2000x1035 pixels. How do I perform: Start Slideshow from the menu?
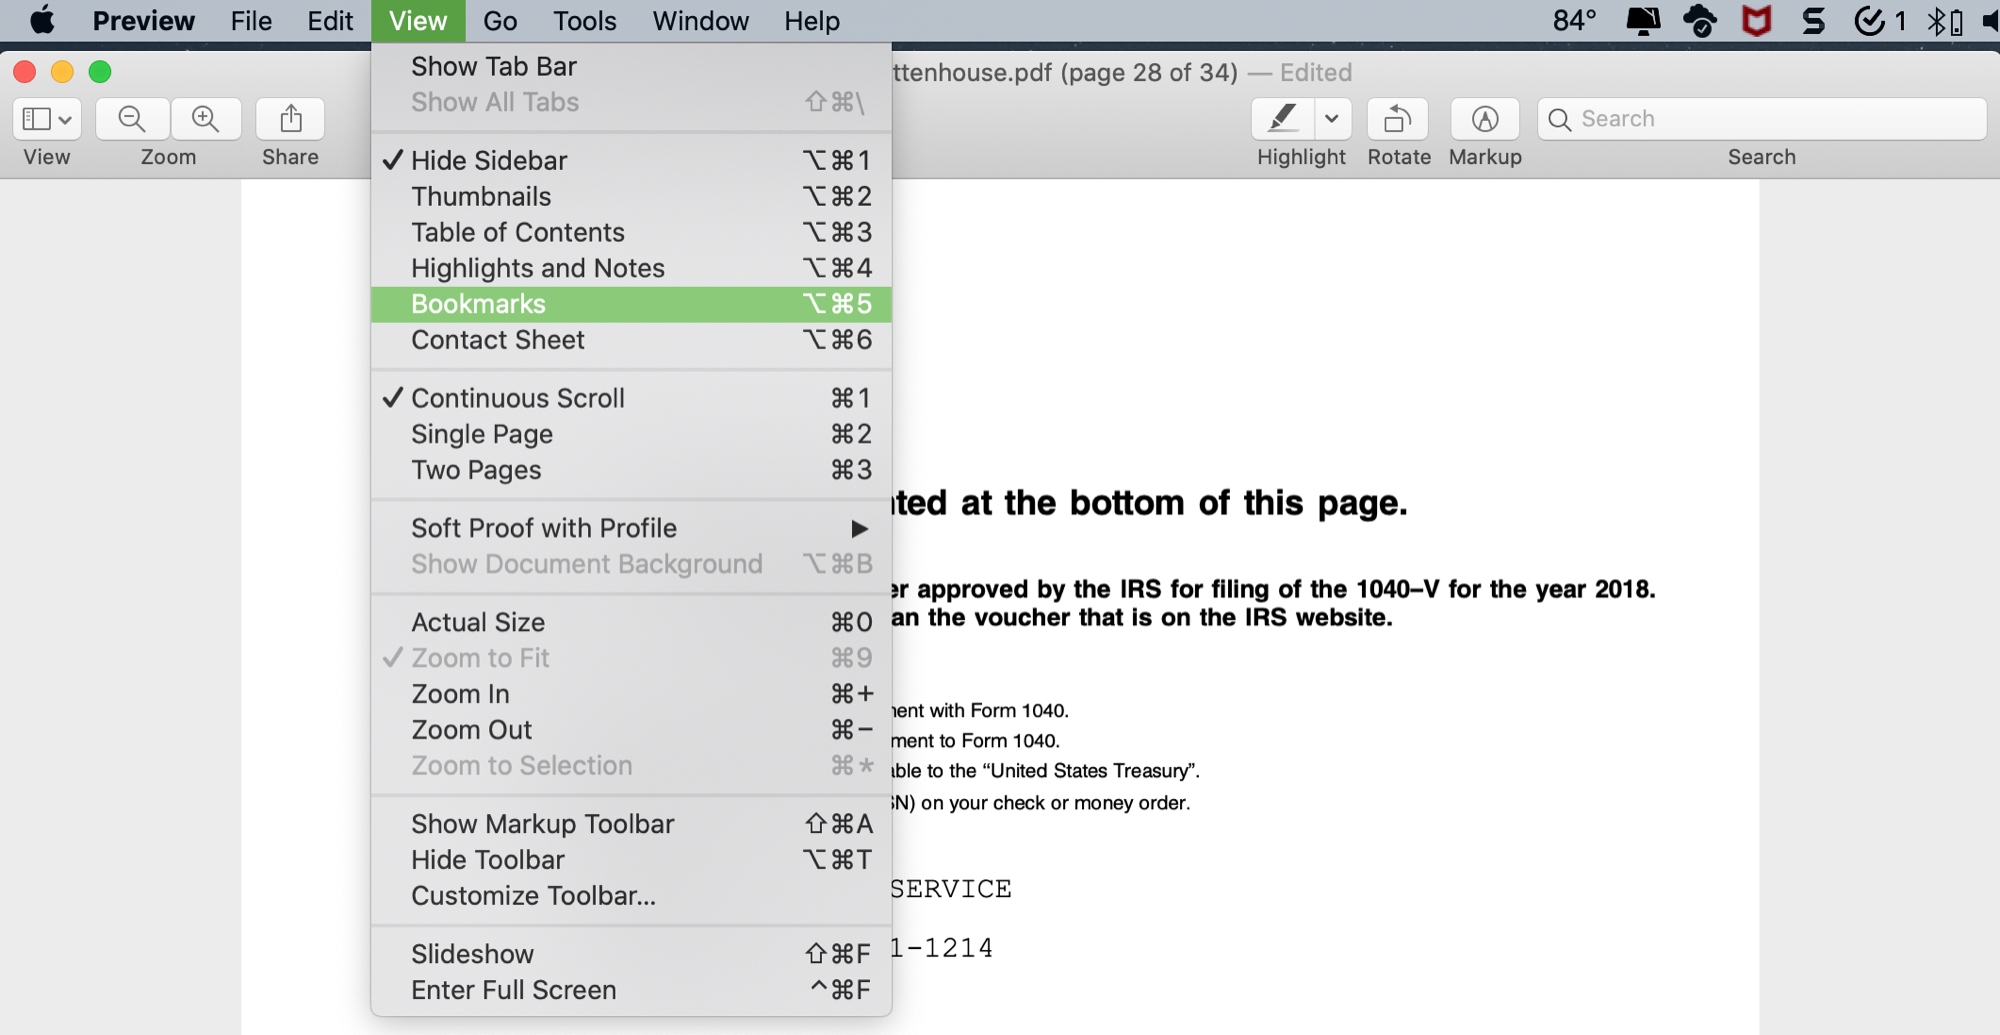pyautogui.click(x=631, y=954)
